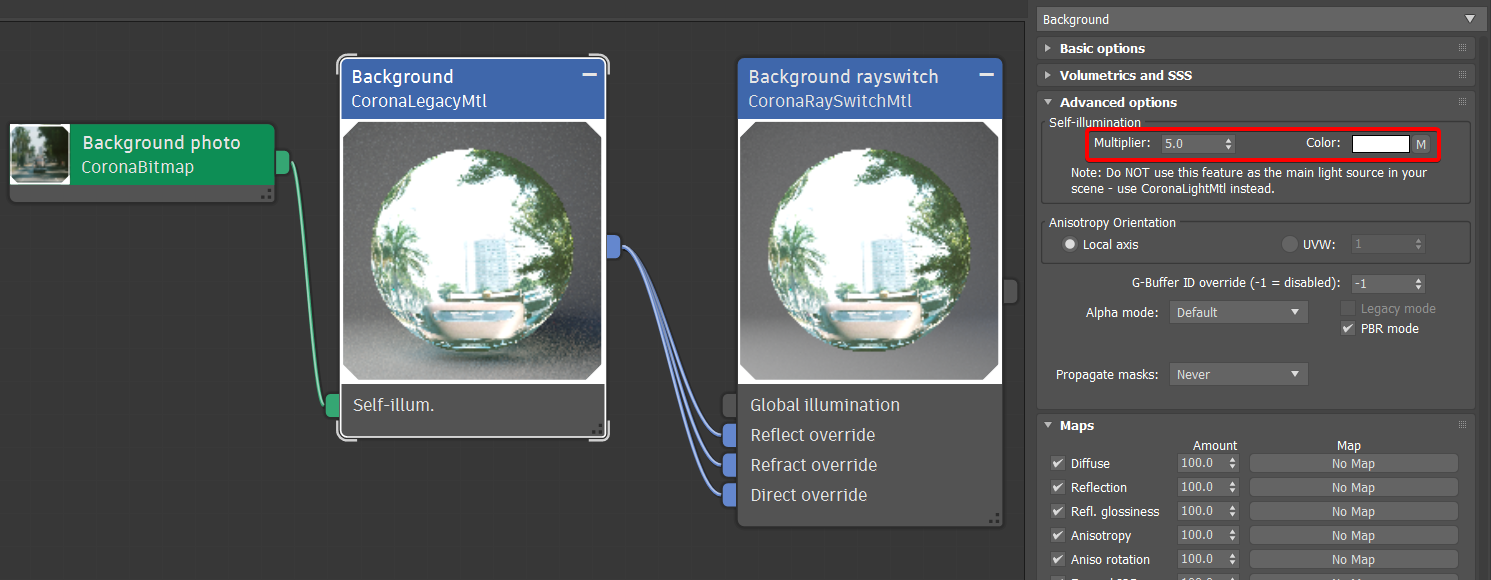This screenshot has width=1491, height=580.
Task: Select the Local axis radio button
Action: 1069,243
